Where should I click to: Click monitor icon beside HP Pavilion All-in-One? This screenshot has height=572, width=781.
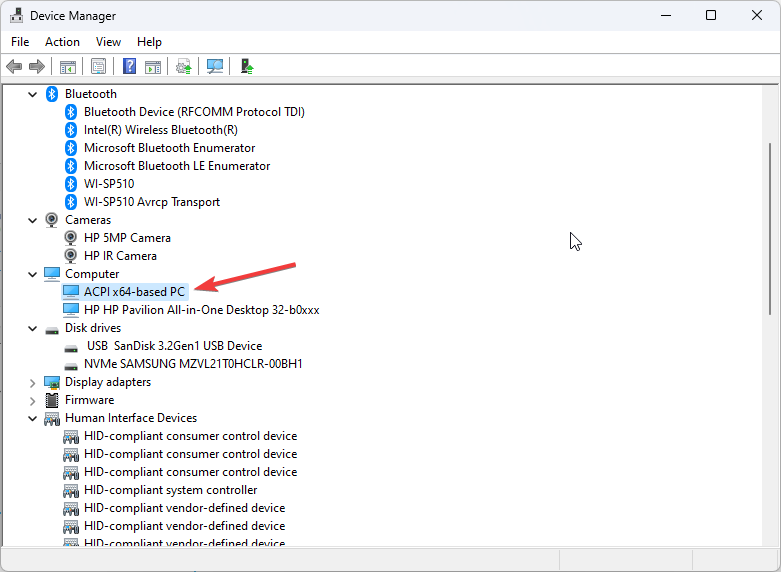coord(71,309)
